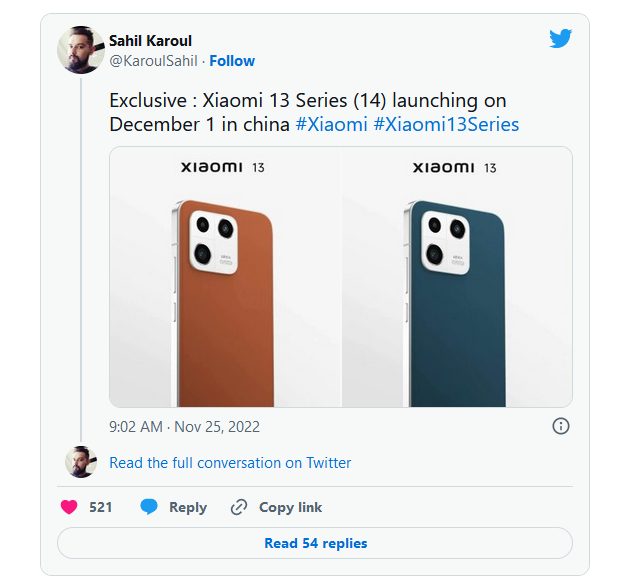The height and width of the screenshot is (588, 629).
Task: Click the @KaroulSahil handle
Action: [153, 61]
